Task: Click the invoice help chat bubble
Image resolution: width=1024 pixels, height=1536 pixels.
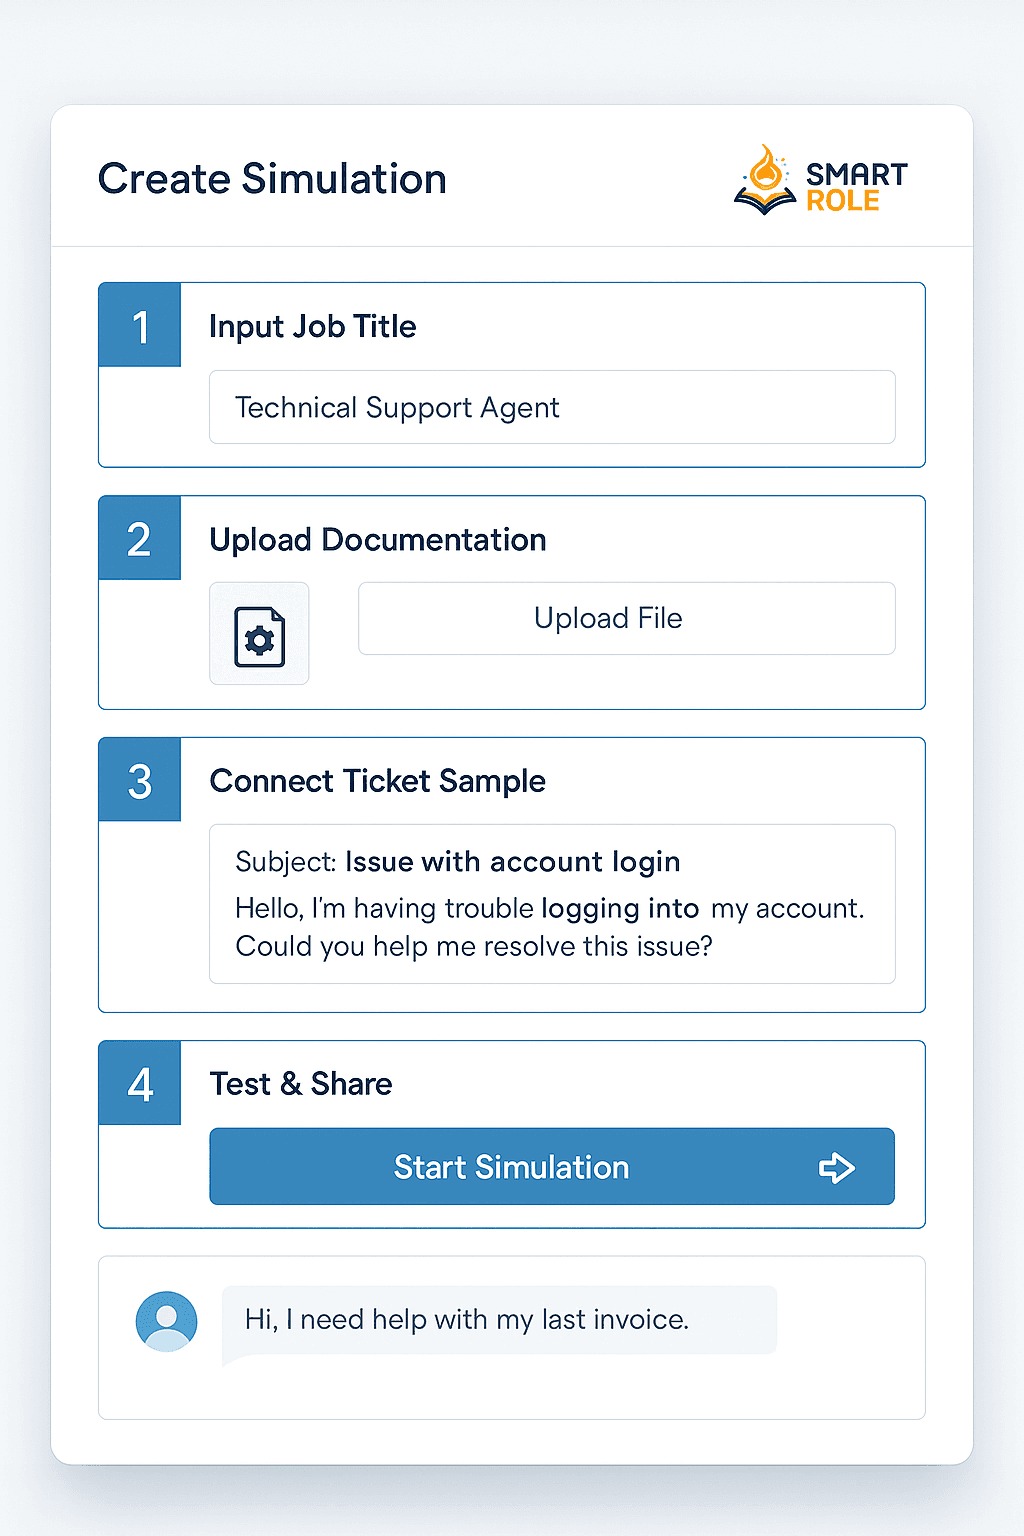Action: pos(498,1319)
